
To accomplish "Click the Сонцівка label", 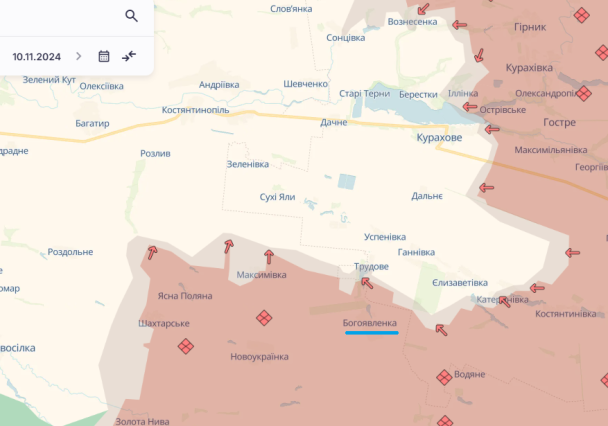I will pyautogui.click(x=345, y=38).
